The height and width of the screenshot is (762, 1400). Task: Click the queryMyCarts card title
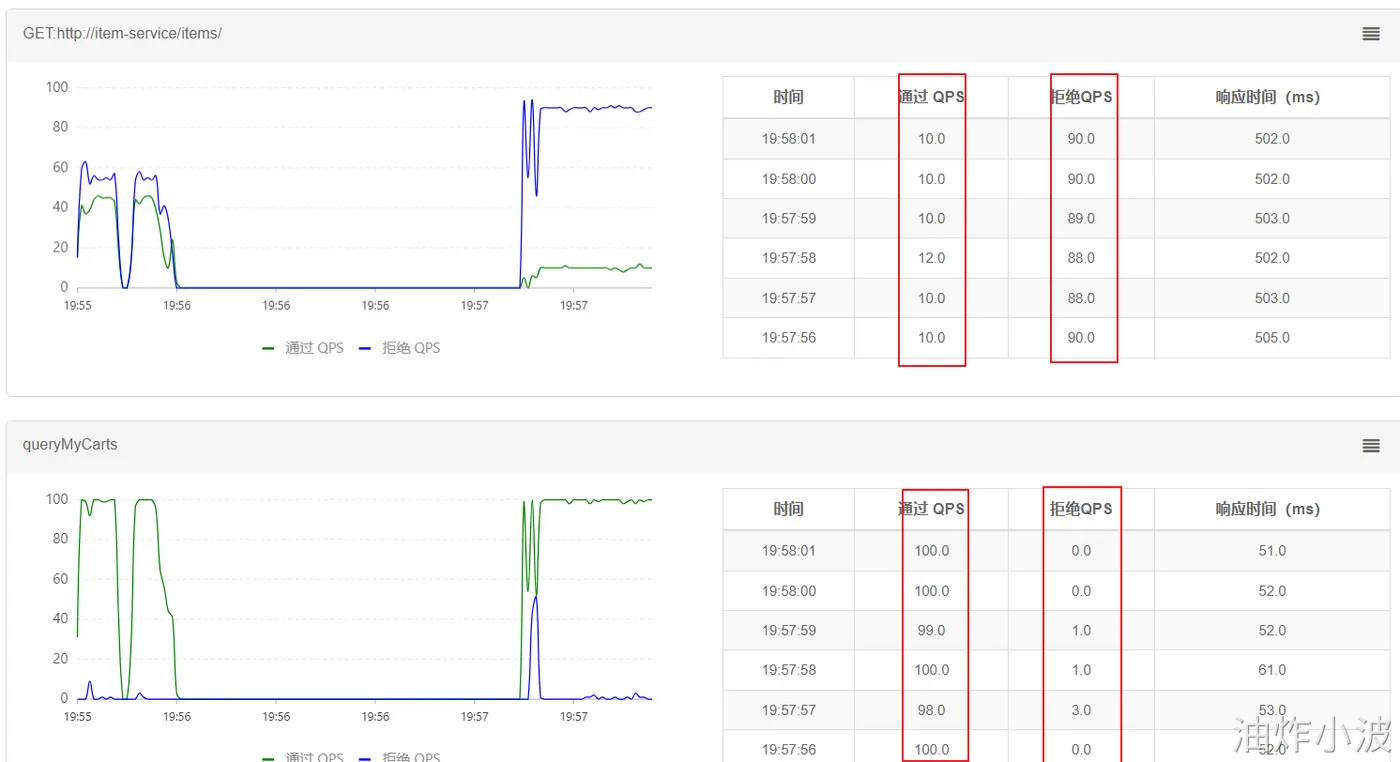pos(70,444)
